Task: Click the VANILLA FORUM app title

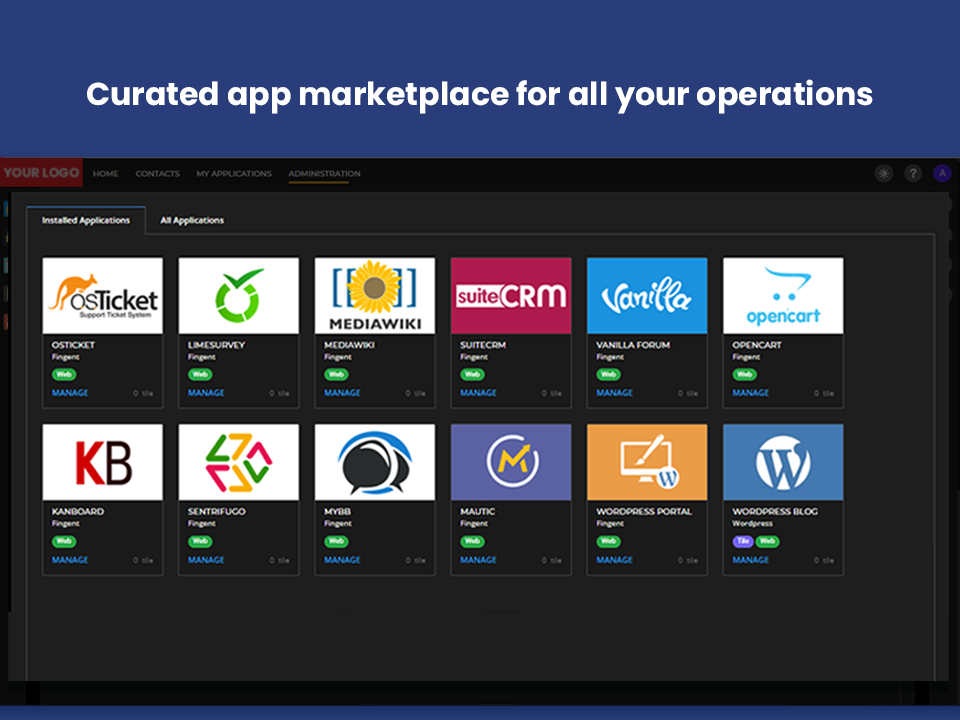Action: point(633,345)
